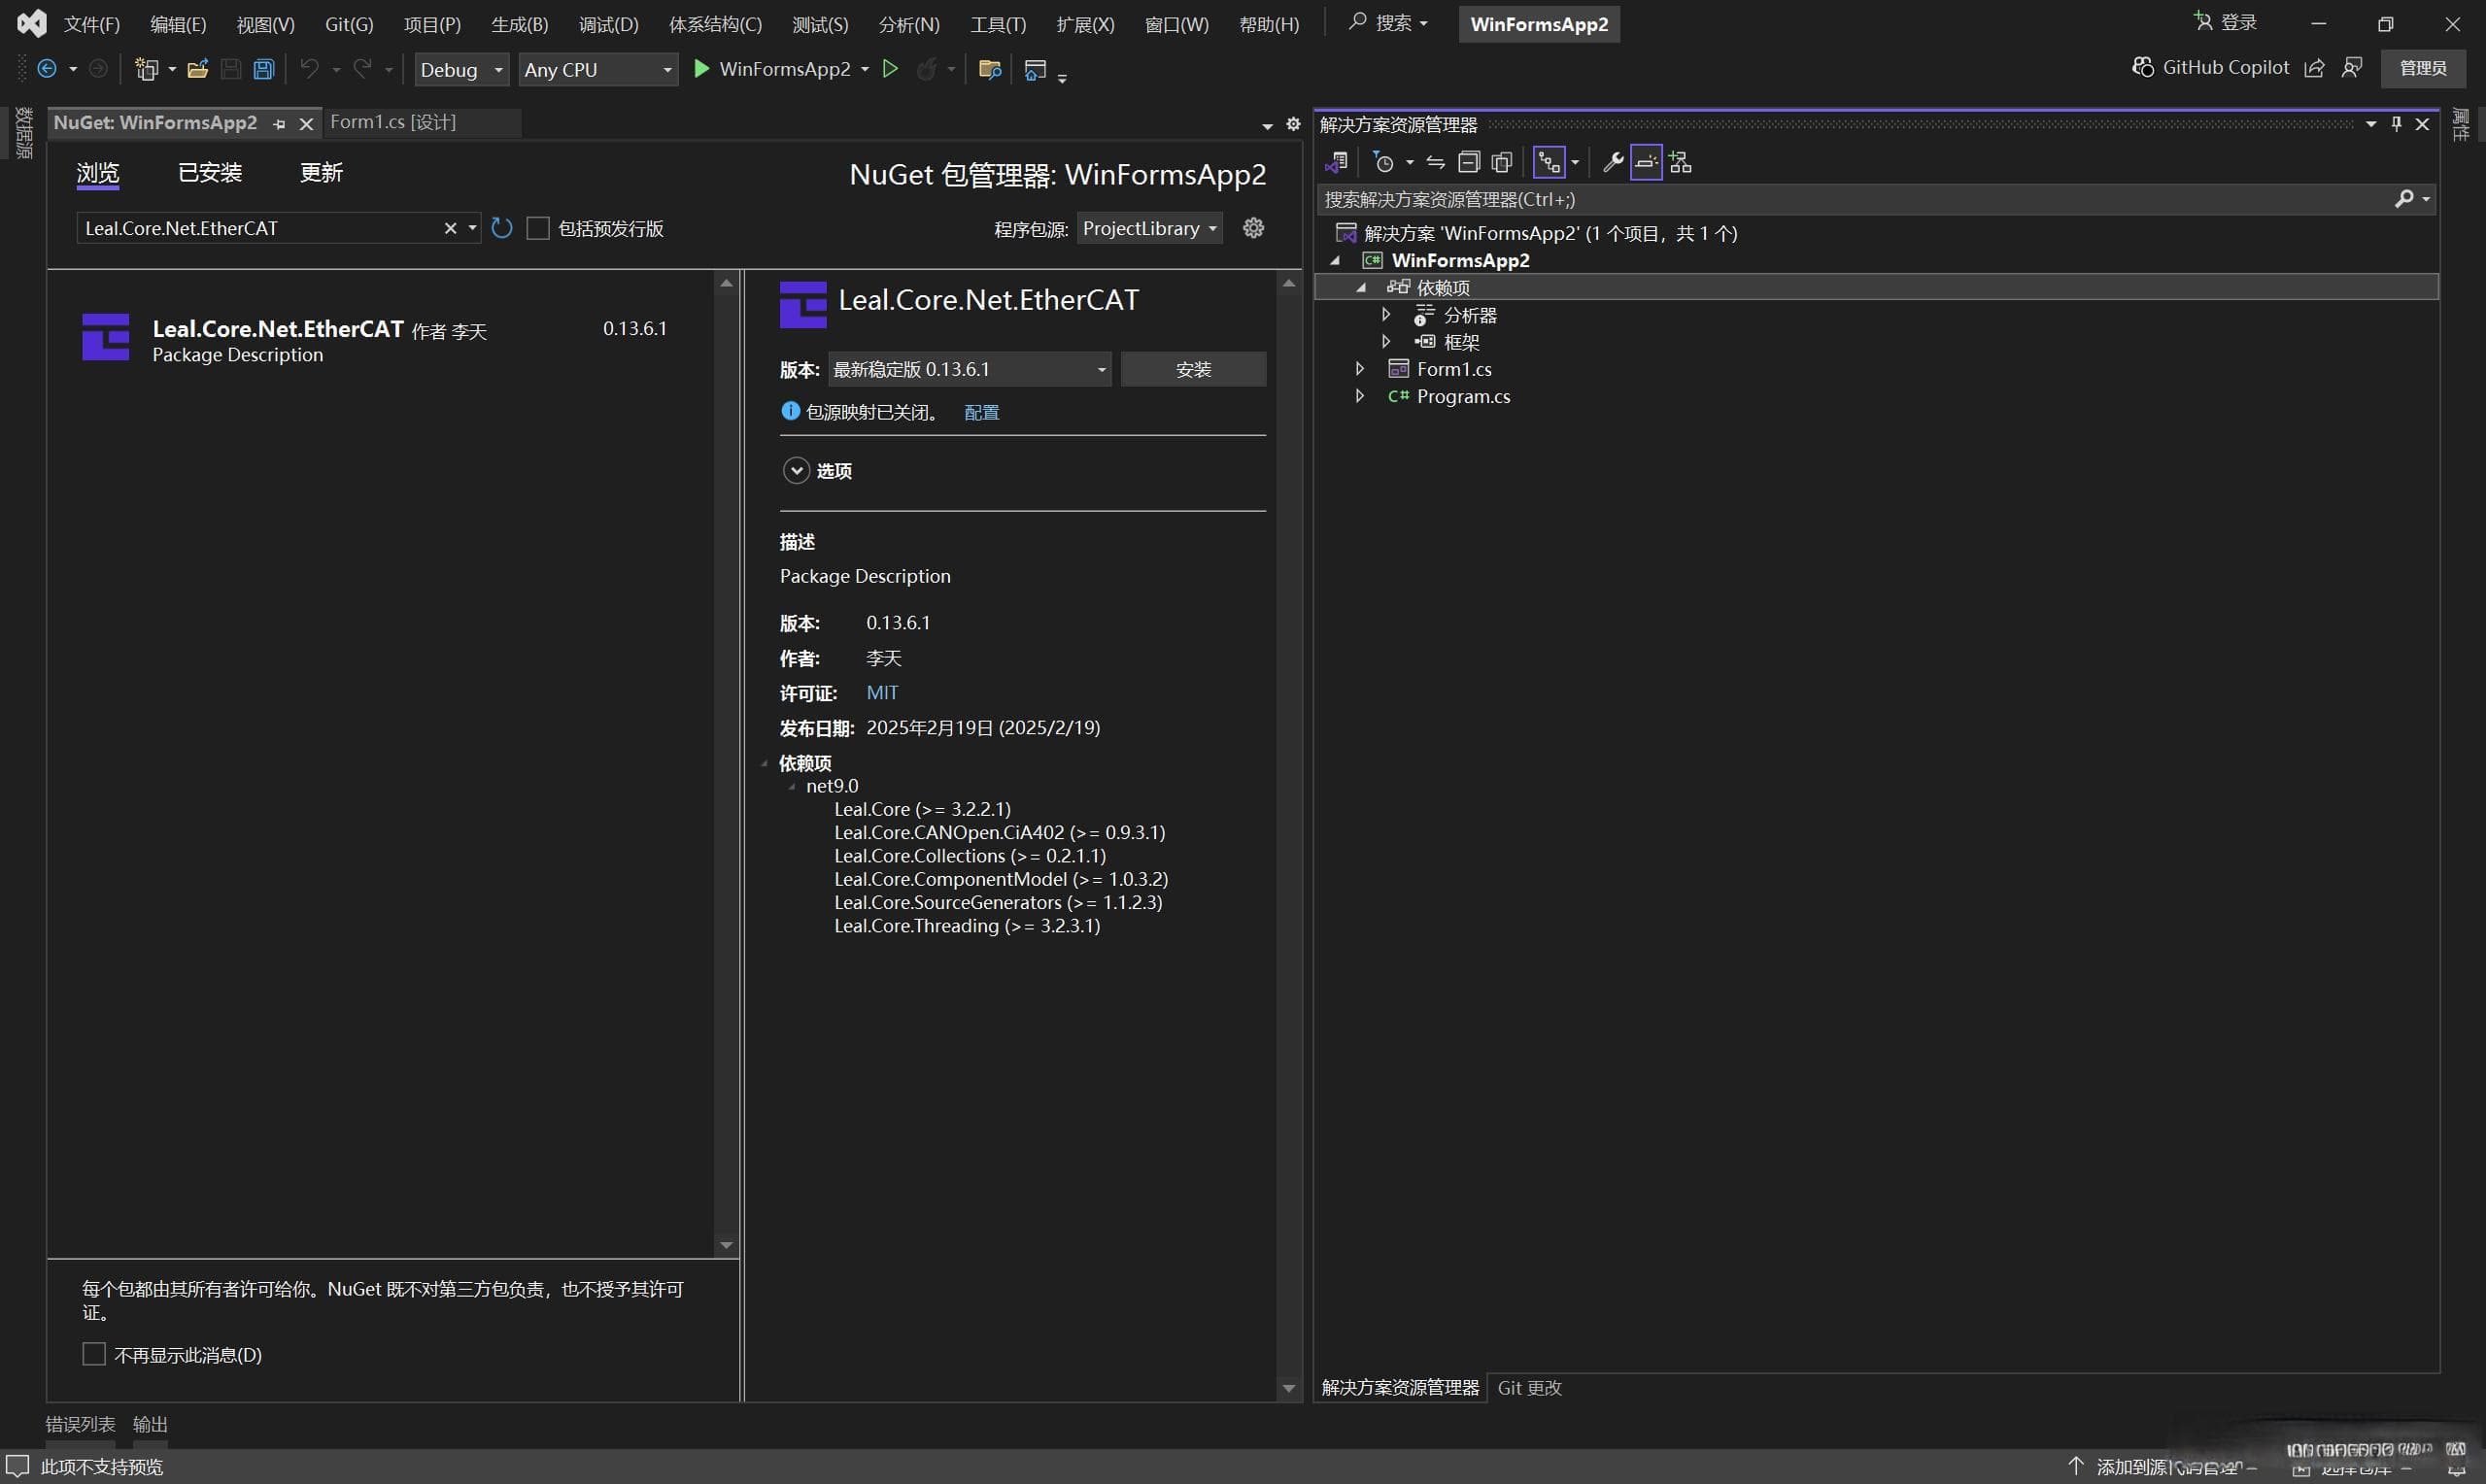Open document window settings gear icon
Viewport: 2486px width, 1484px height.
(x=1293, y=124)
